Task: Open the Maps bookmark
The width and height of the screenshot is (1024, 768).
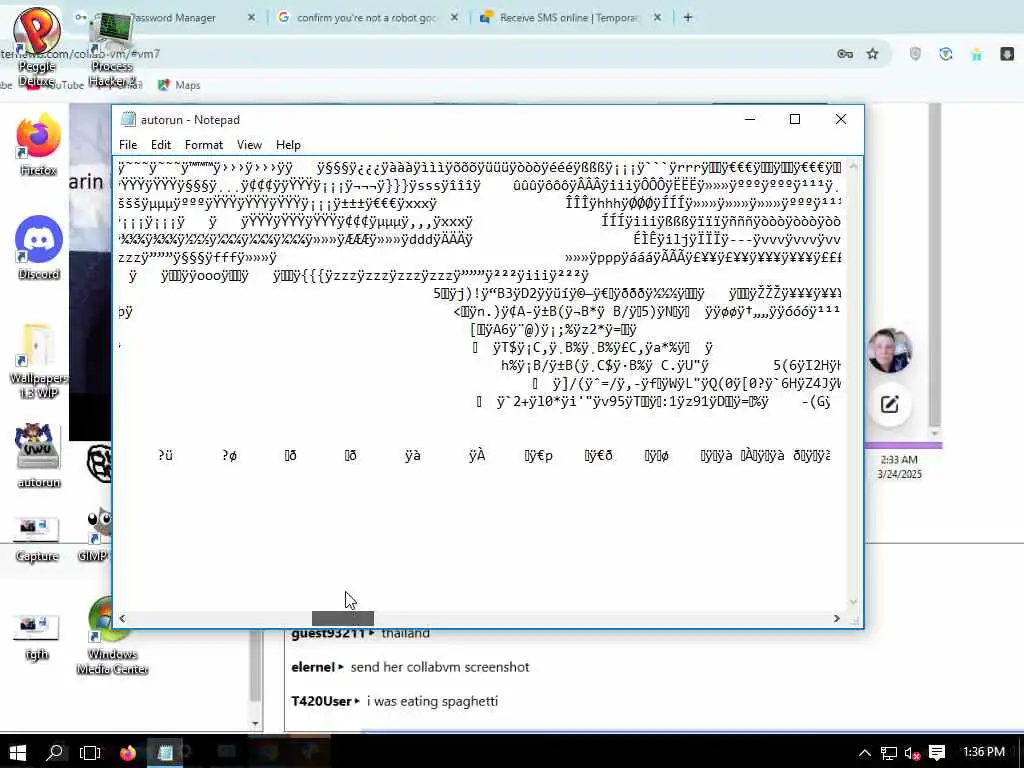Action: click(x=179, y=85)
